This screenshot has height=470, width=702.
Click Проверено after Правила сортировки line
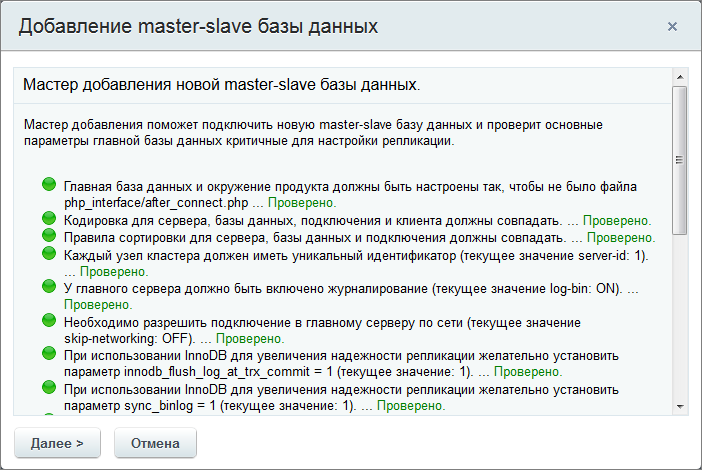tap(621, 238)
